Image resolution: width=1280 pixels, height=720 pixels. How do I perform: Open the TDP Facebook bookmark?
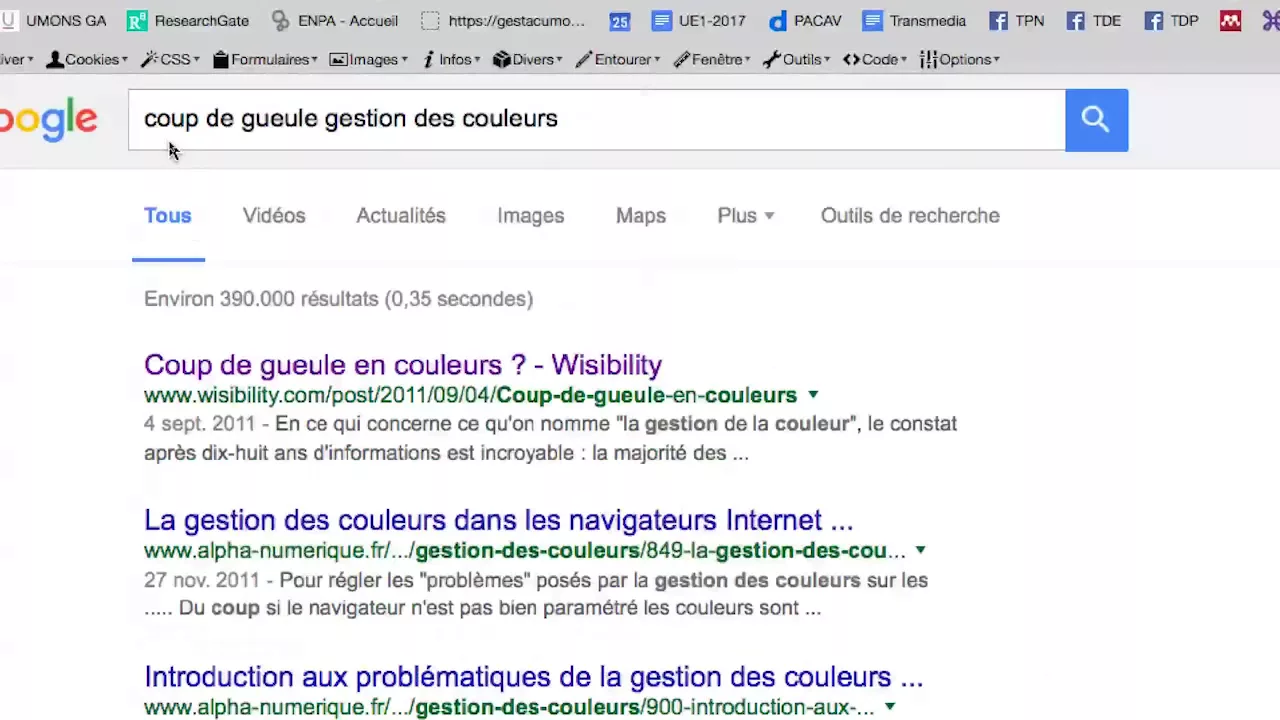pos(1172,20)
